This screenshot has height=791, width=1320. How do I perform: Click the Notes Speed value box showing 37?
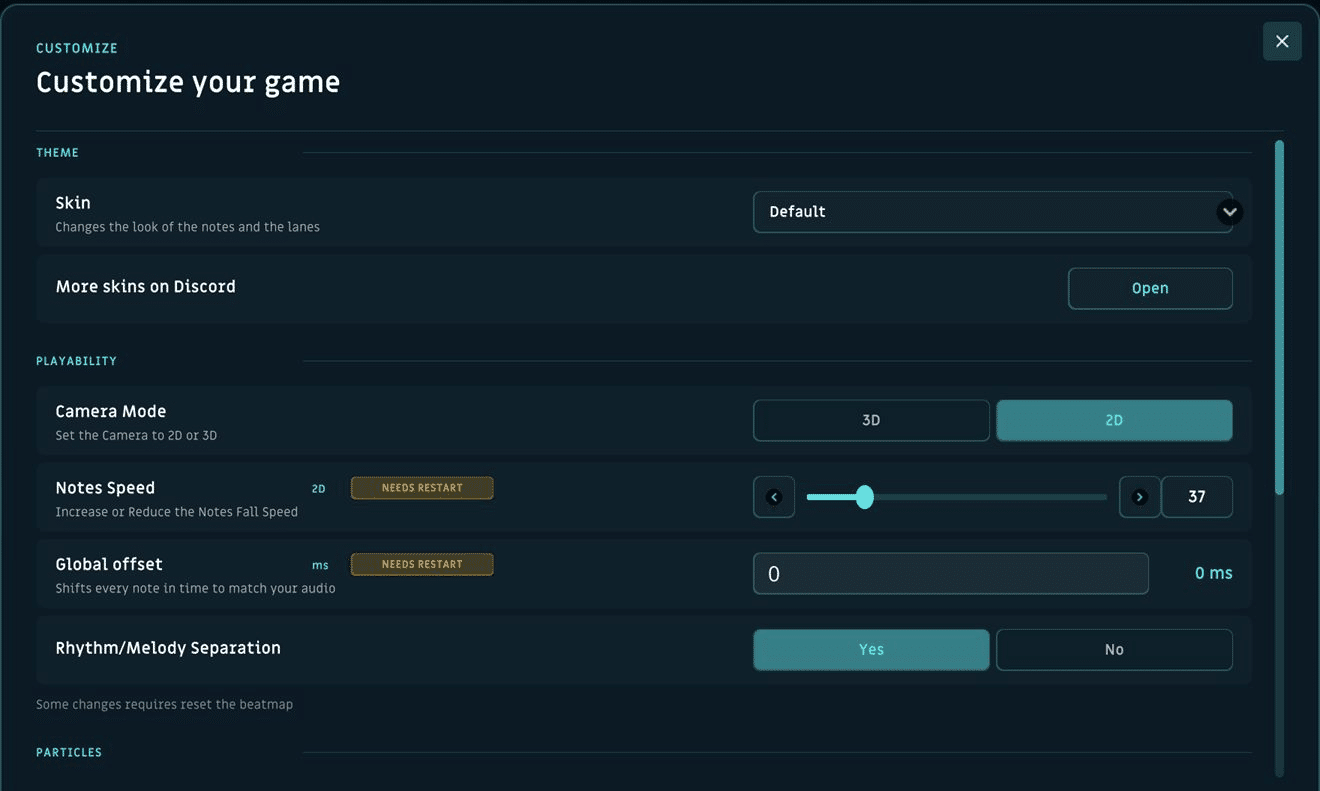(x=1197, y=497)
